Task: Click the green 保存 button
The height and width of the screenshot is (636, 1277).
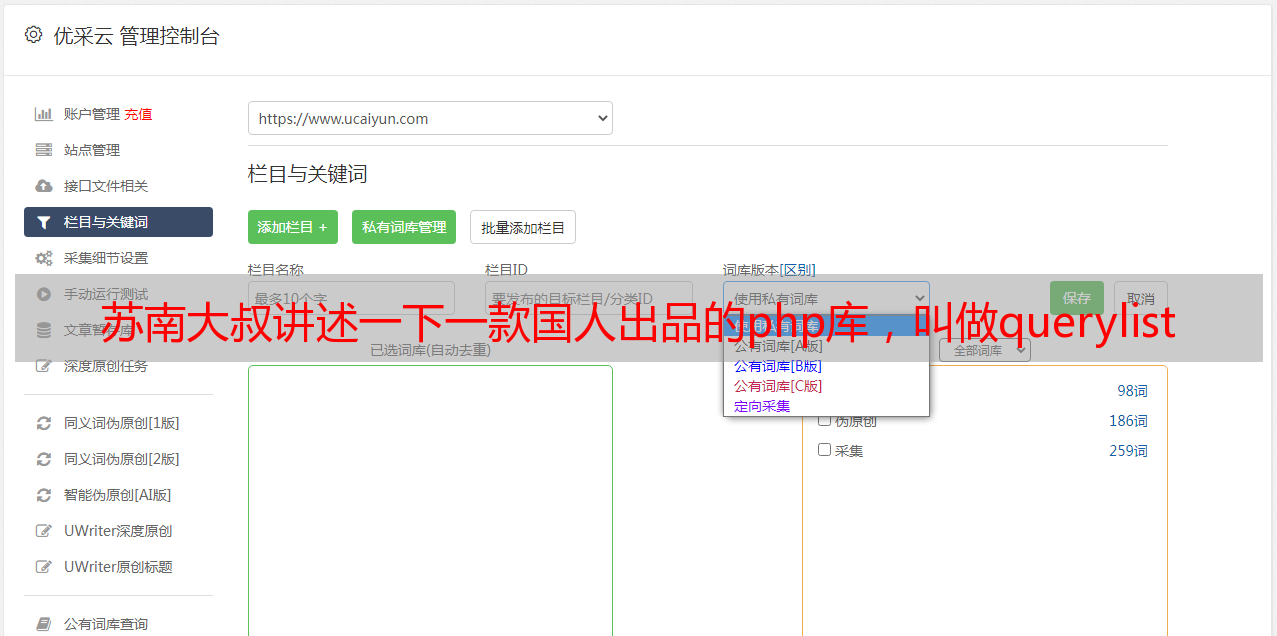Action: click(x=1077, y=298)
